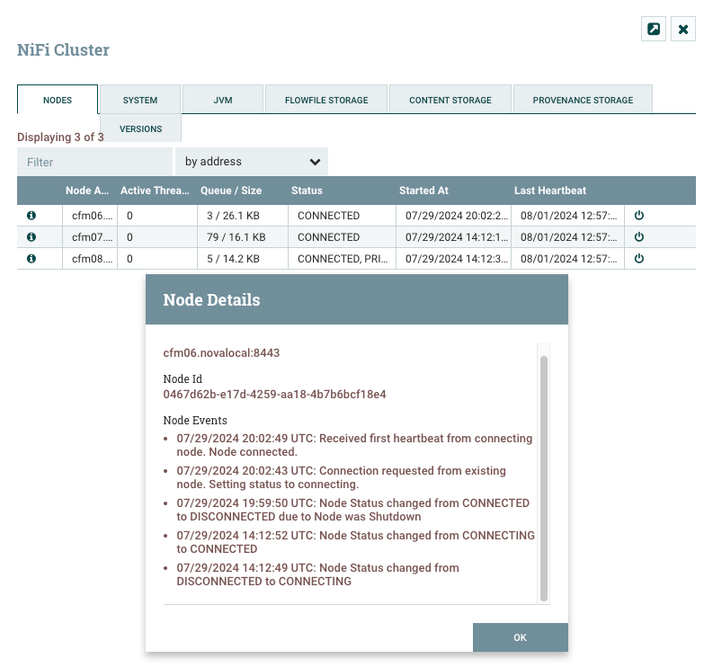
Task: Sort by Started At column header
Action: tap(424, 191)
